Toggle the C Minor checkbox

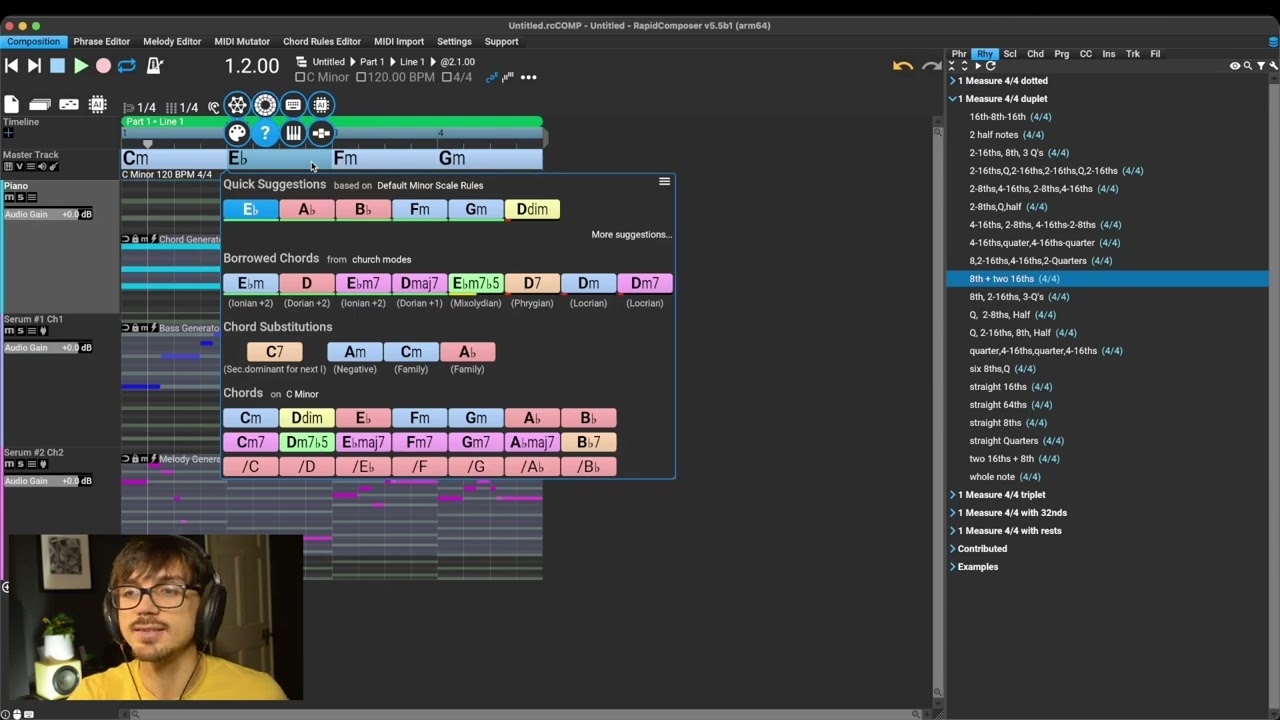click(x=300, y=77)
